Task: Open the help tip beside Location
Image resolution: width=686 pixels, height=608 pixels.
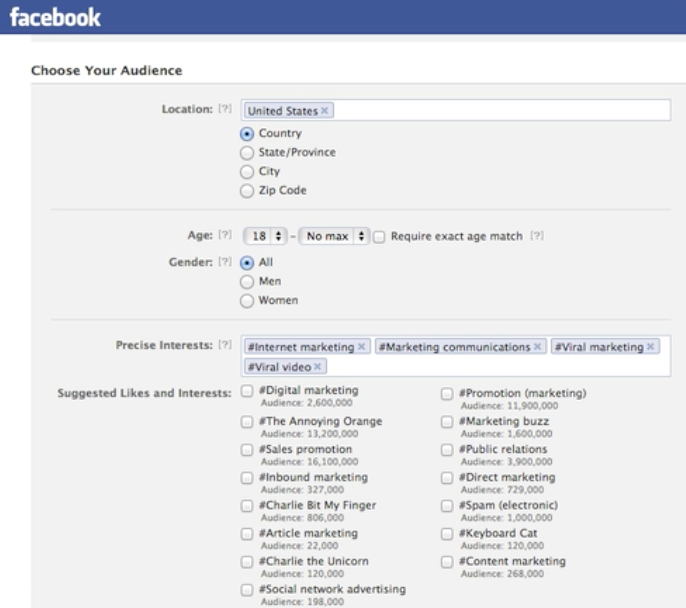Action: pyautogui.click(x=225, y=109)
